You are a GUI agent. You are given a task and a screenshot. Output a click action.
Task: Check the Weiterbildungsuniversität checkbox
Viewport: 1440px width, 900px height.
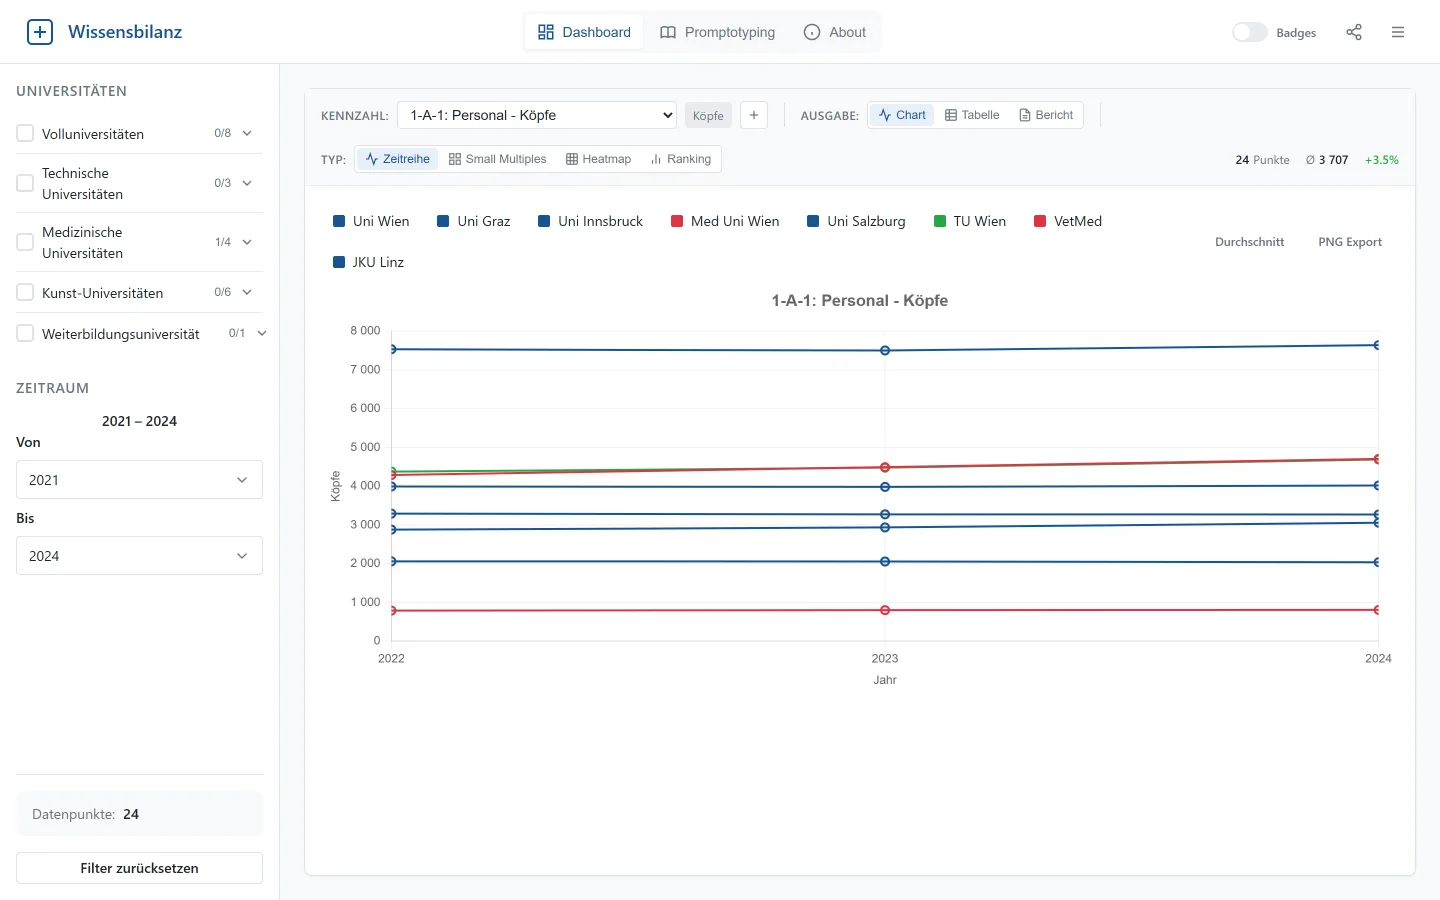[25, 333]
